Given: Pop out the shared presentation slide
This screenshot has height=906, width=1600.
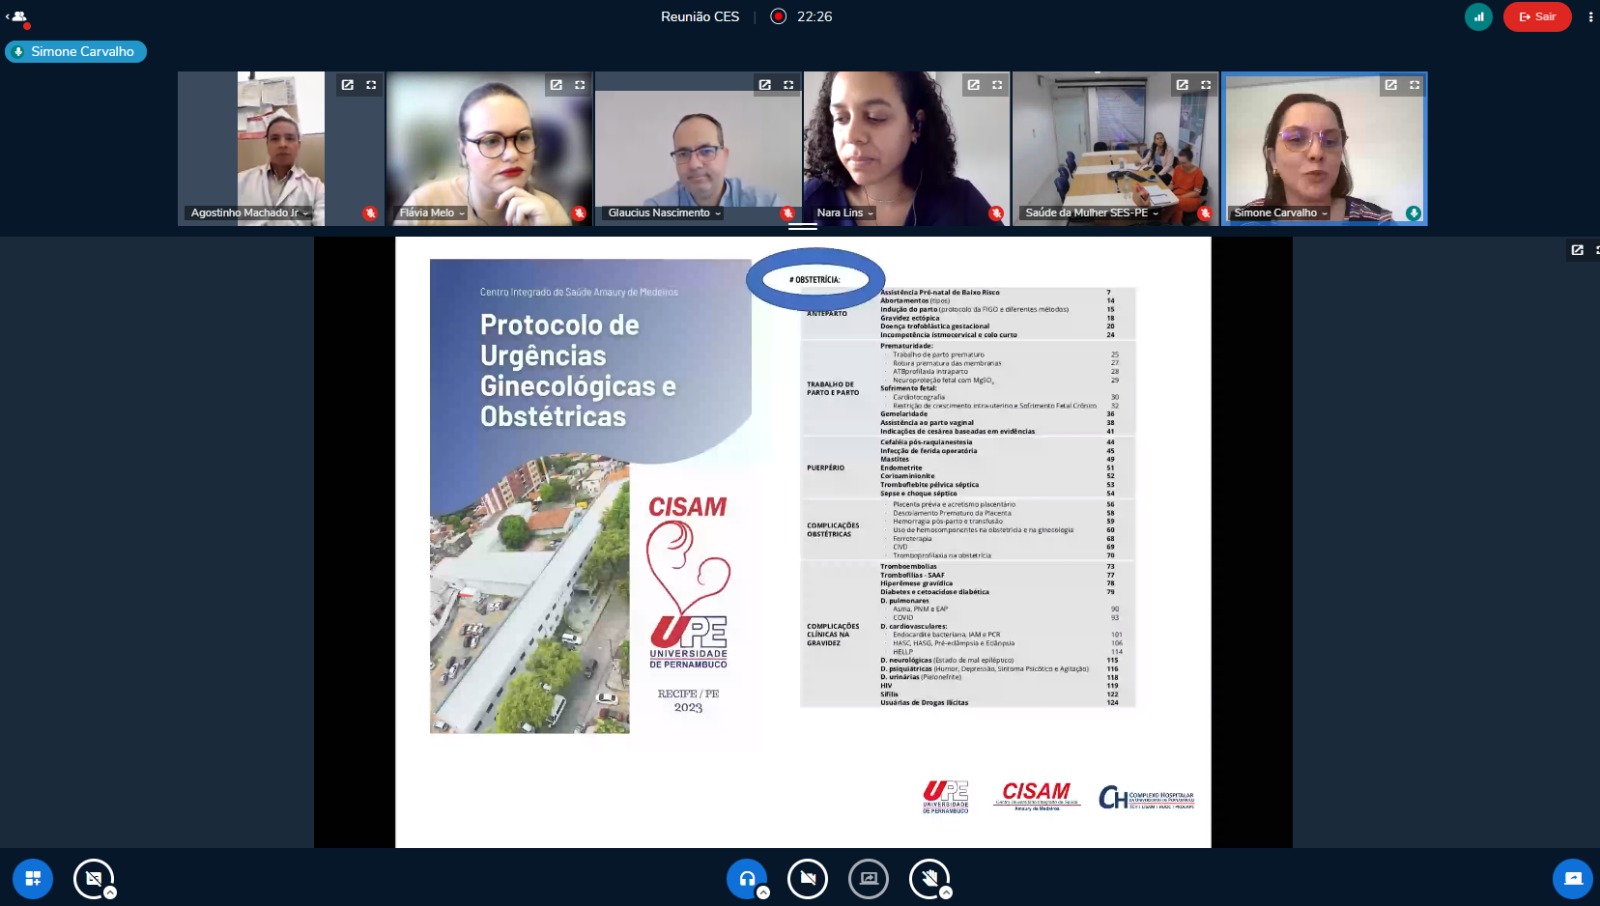Looking at the screenshot, I should [1577, 250].
